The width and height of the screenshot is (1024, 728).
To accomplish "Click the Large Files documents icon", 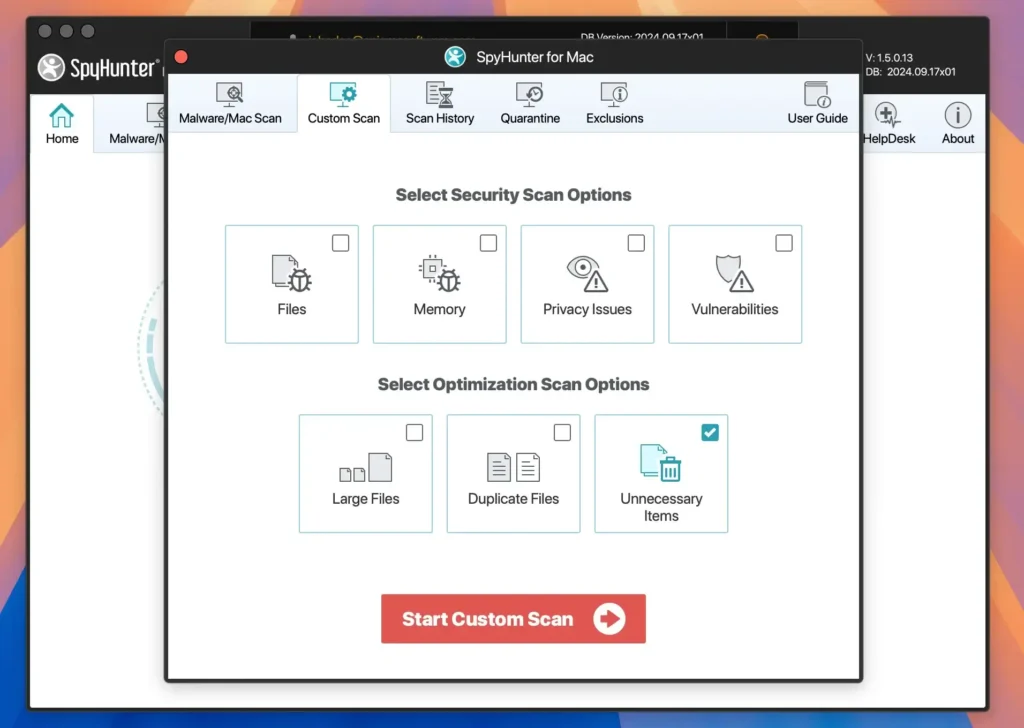I will (366, 467).
